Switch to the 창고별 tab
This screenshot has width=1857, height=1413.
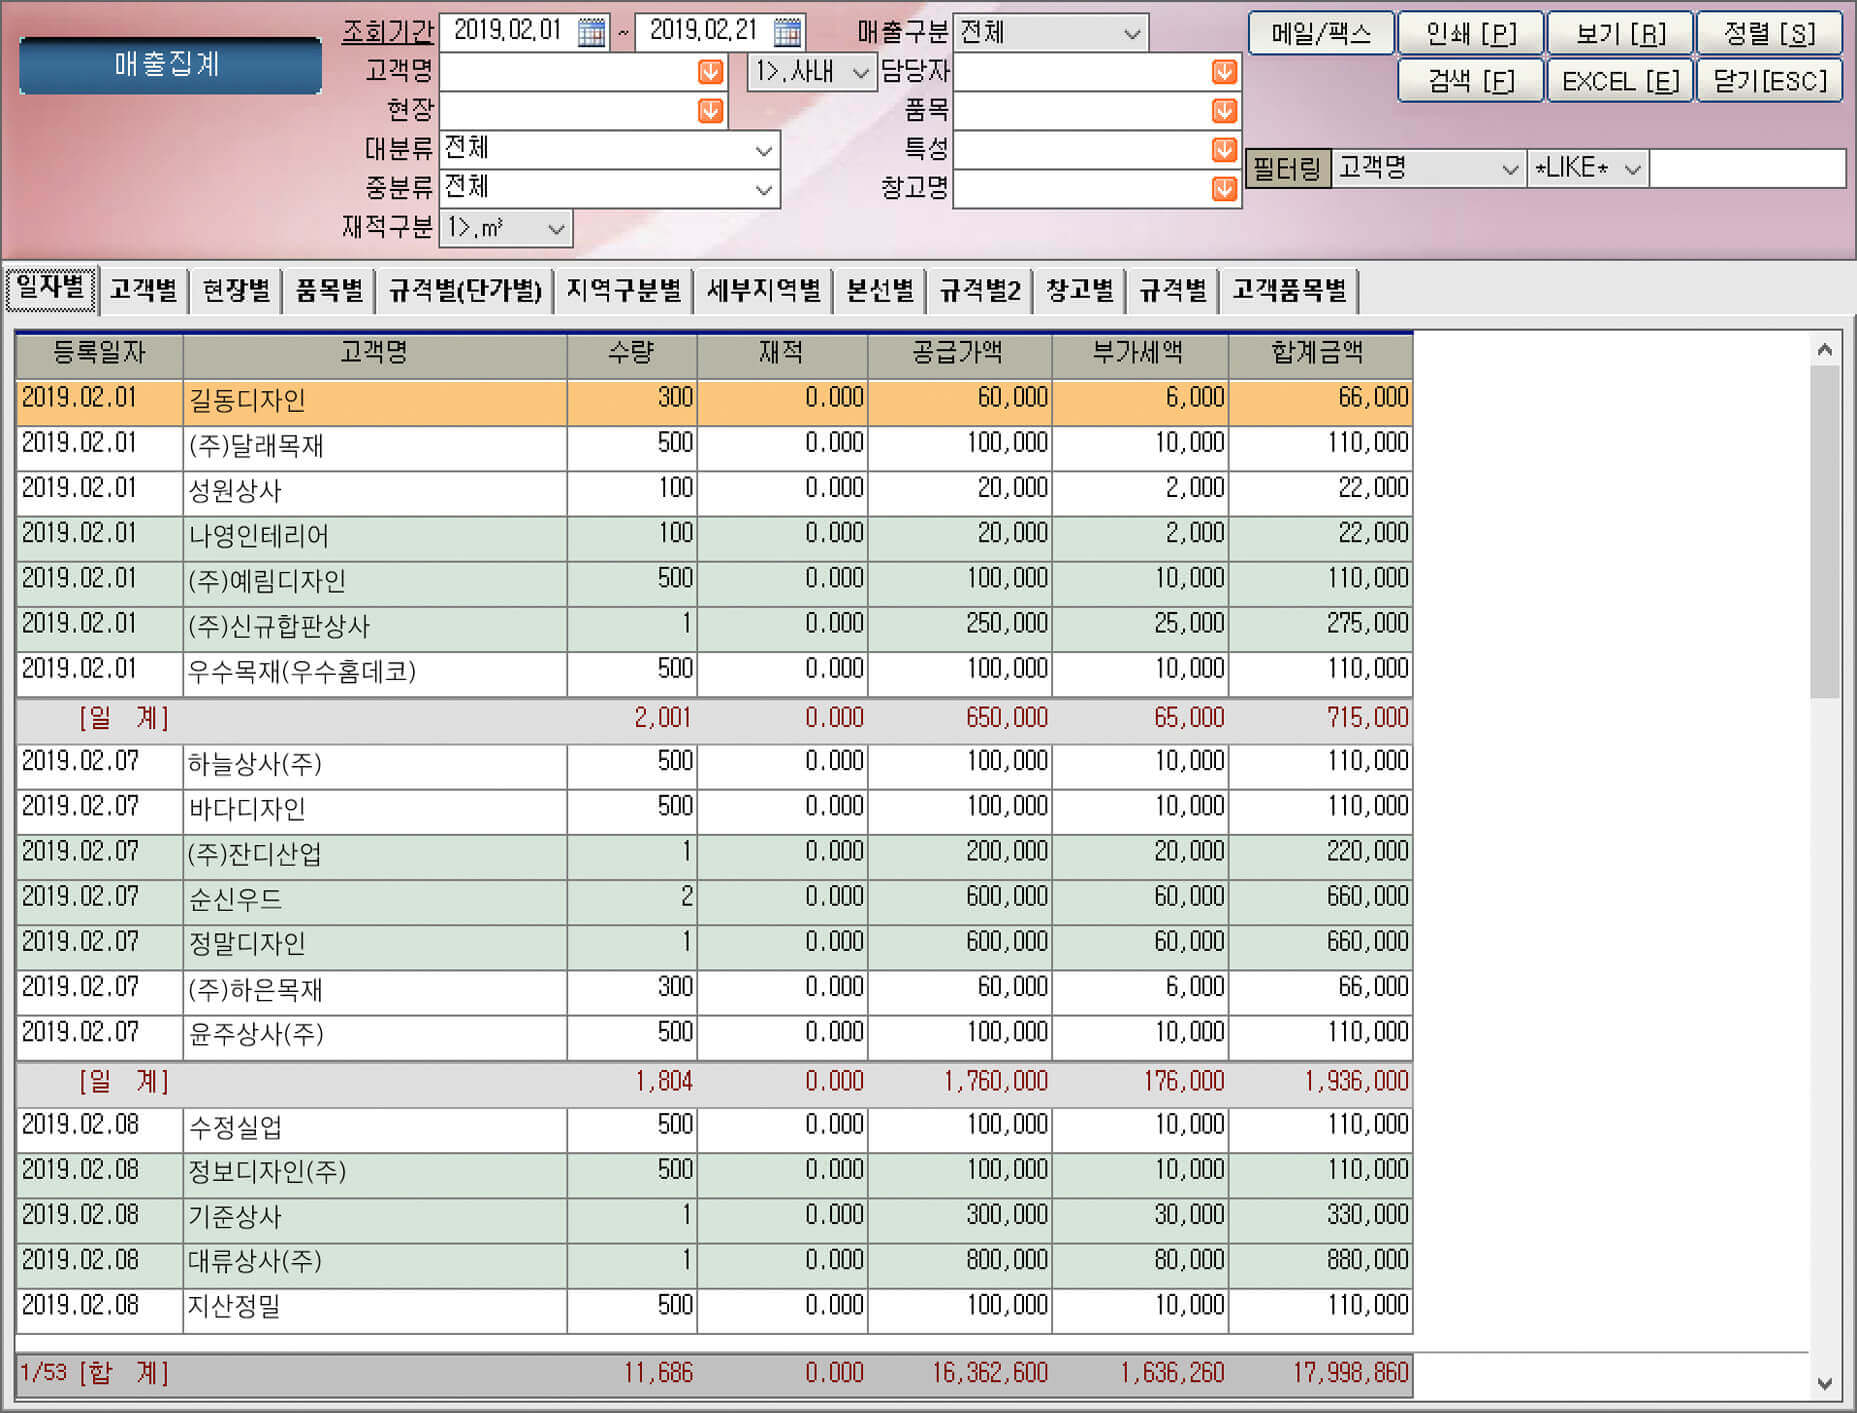[x=1080, y=290]
